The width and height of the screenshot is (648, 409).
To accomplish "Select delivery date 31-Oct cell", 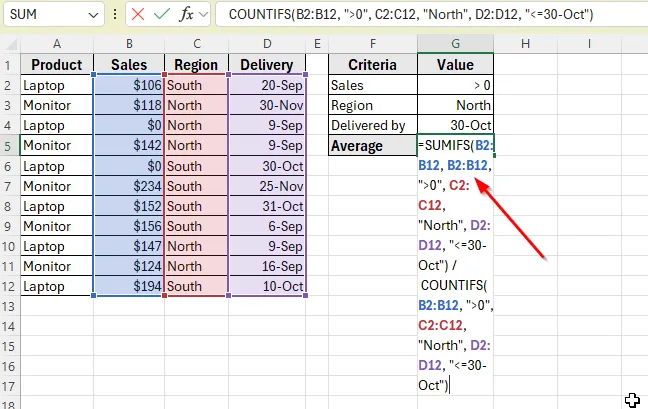I will 267,206.
